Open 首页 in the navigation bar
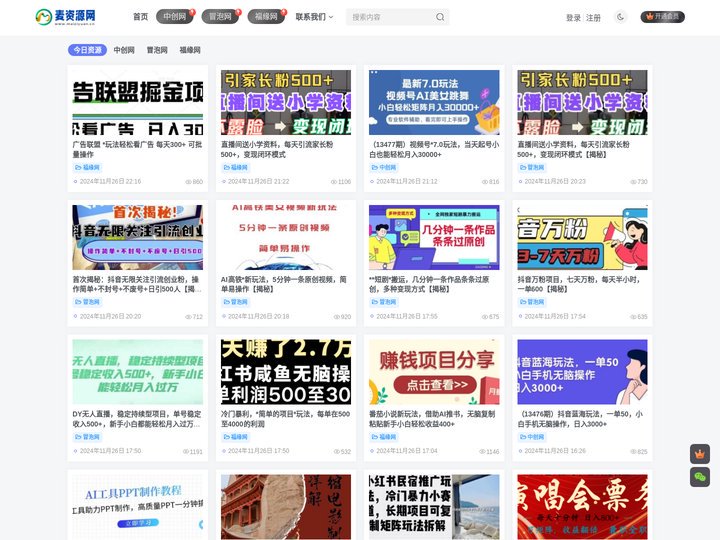The height and width of the screenshot is (540, 720). [141, 17]
